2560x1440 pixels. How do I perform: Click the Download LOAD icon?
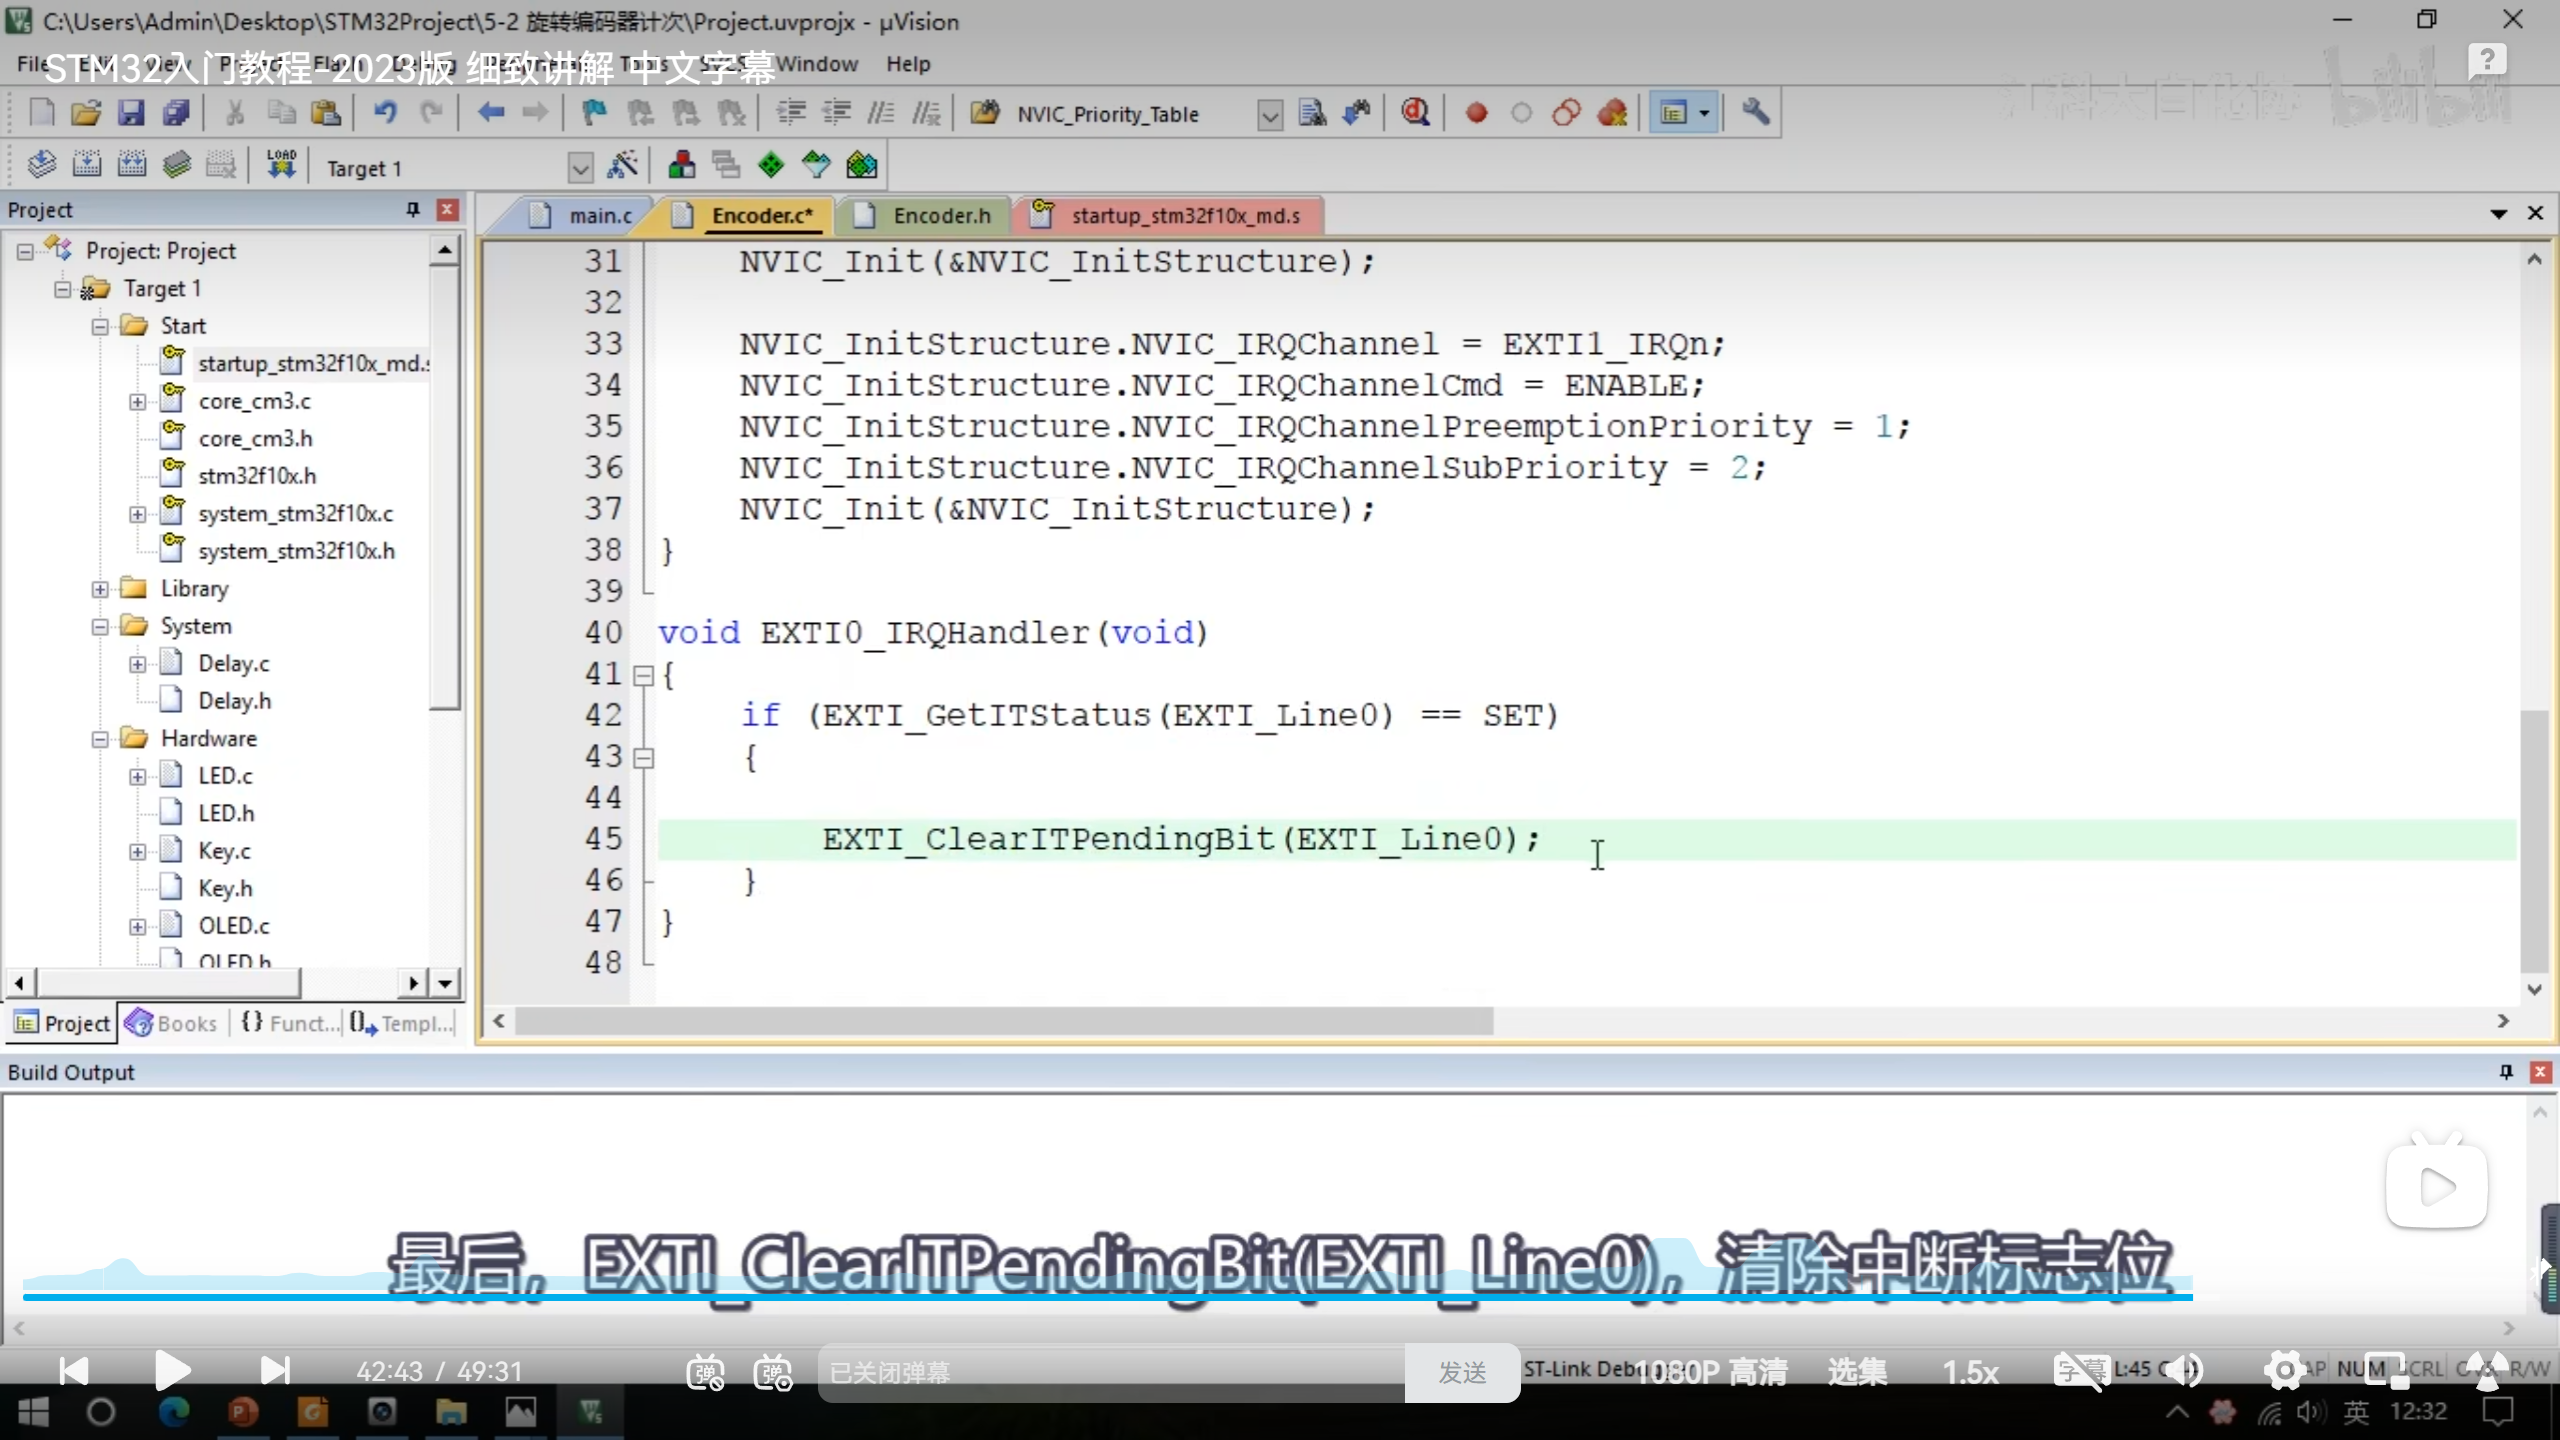coord(281,165)
